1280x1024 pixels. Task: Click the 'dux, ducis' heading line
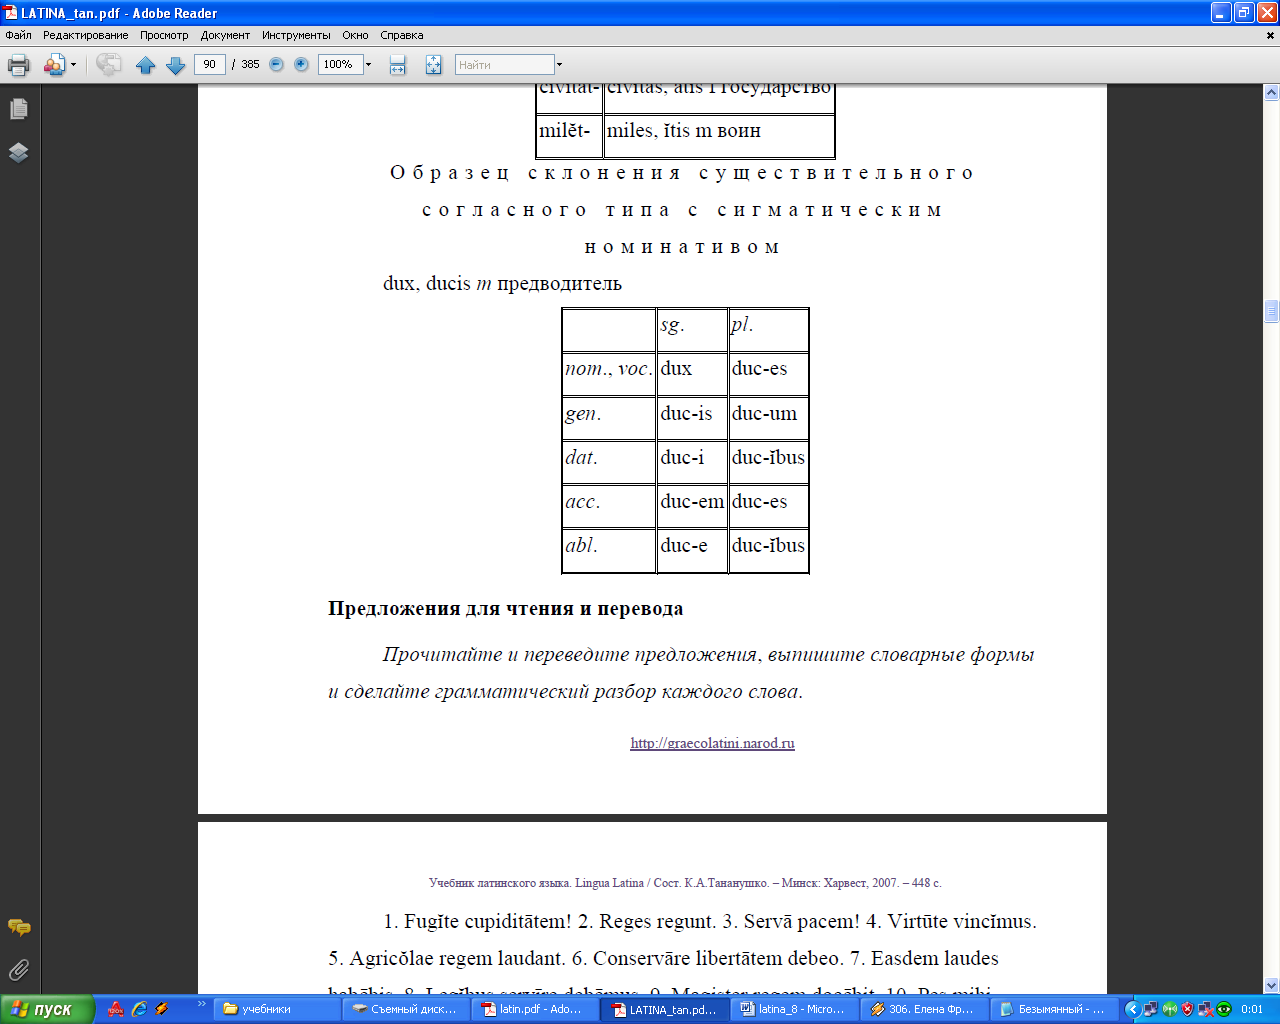pyautogui.click(x=502, y=283)
